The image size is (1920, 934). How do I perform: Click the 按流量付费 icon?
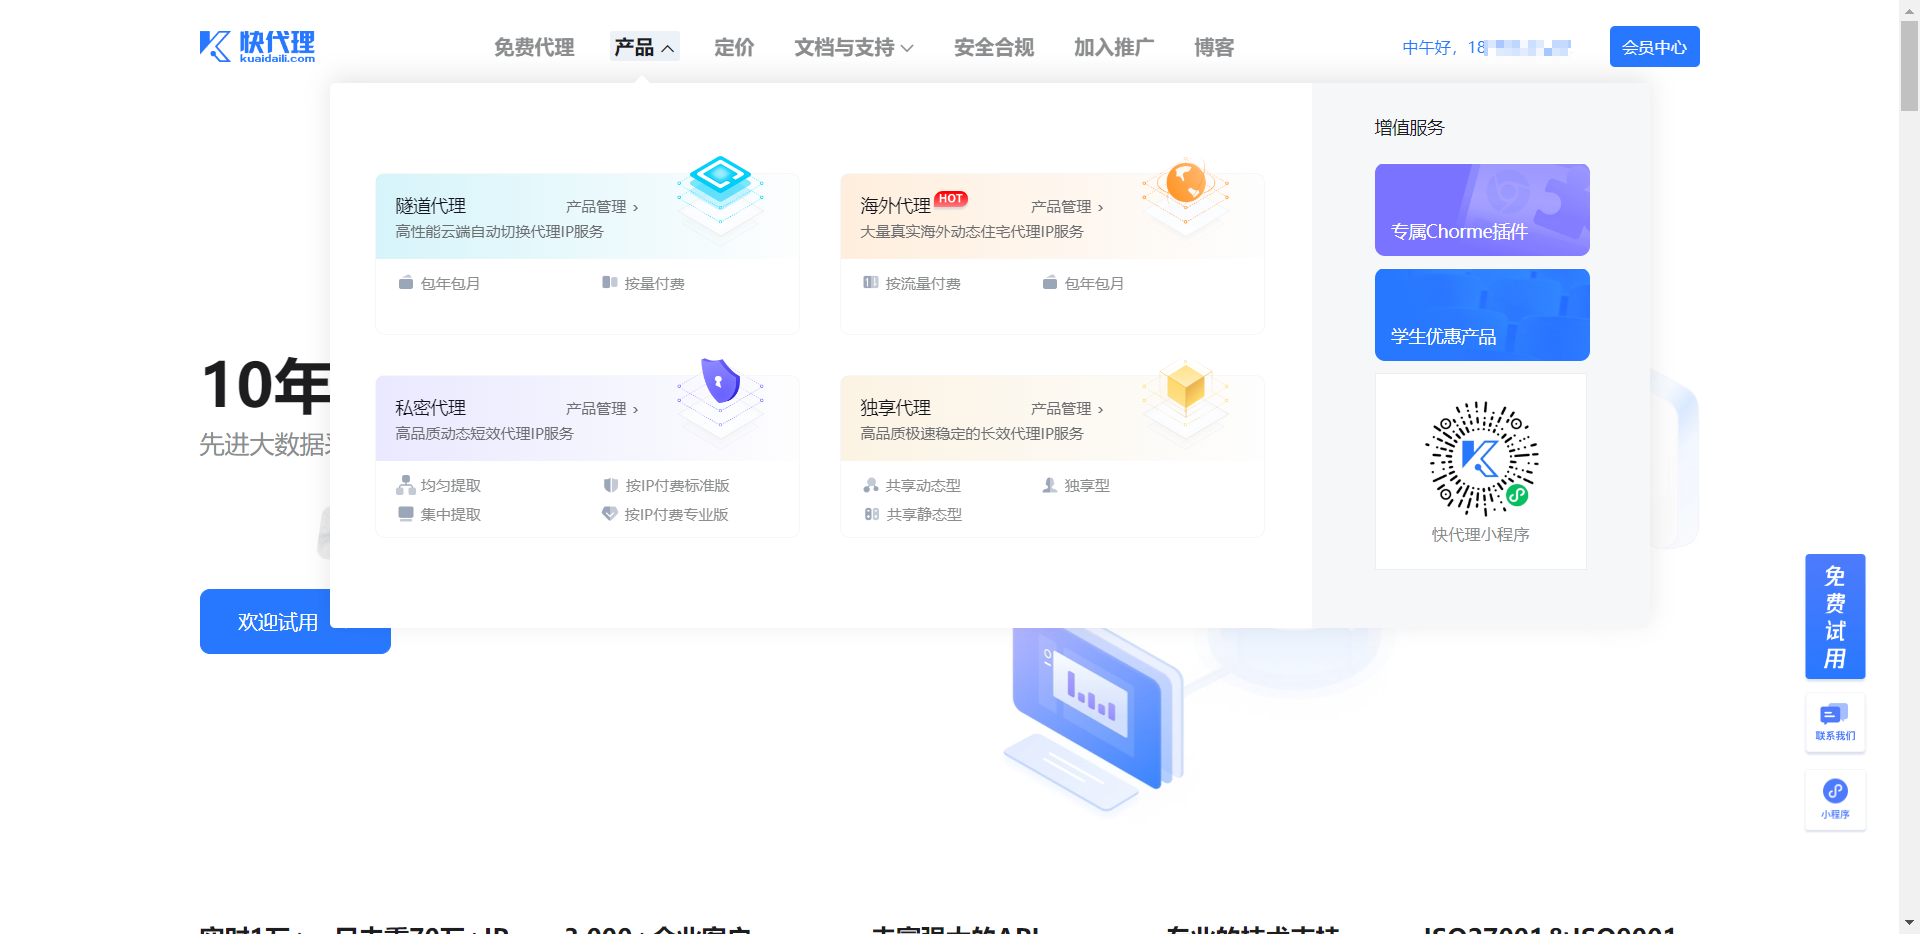point(871,283)
